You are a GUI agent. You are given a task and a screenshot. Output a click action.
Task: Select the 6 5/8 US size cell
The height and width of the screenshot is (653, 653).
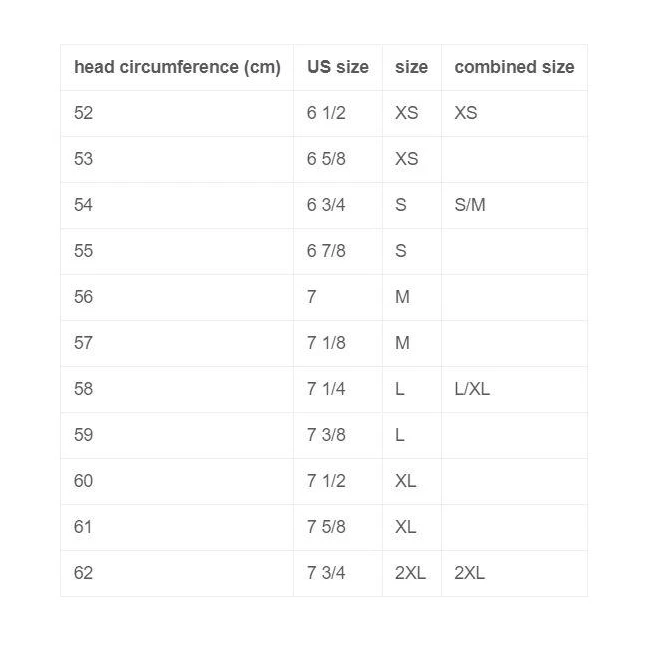pyautogui.click(x=326, y=159)
